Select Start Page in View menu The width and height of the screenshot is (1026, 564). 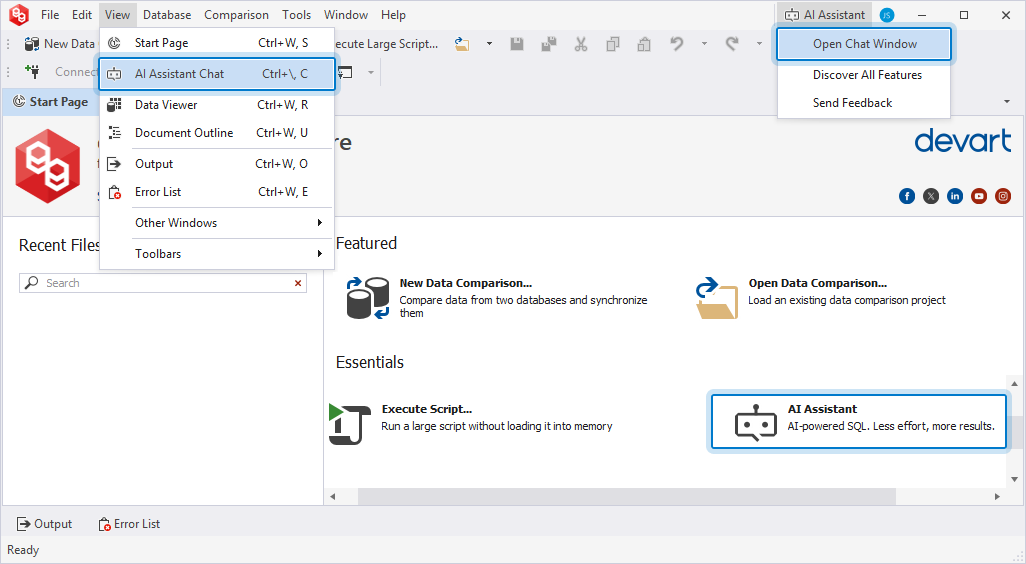[x=217, y=43]
